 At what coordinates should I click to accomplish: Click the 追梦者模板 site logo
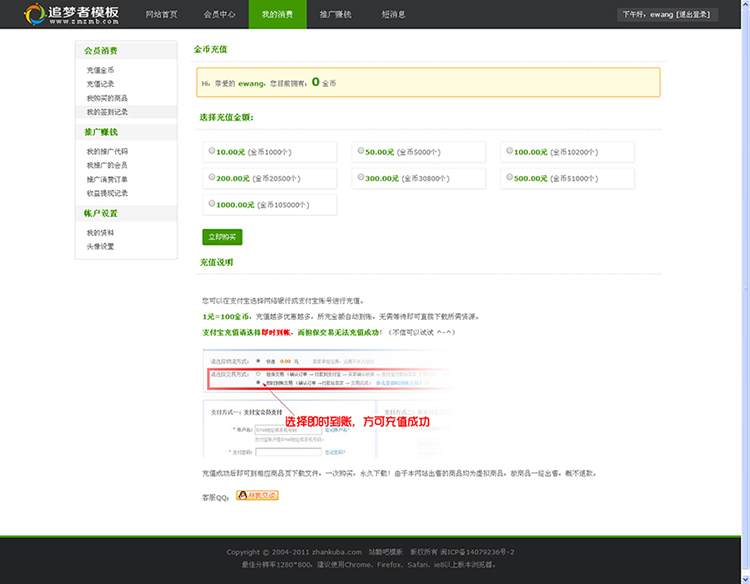(x=72, y=15)
